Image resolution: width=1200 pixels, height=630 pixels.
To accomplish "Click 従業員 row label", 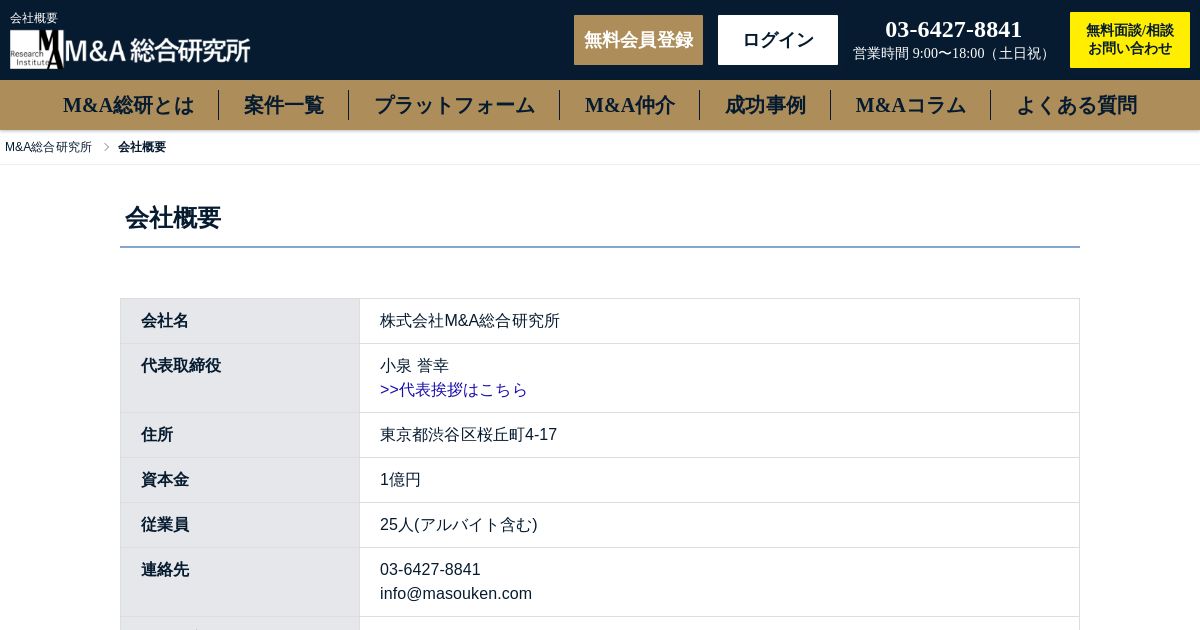I will click(x=165, y=525).
